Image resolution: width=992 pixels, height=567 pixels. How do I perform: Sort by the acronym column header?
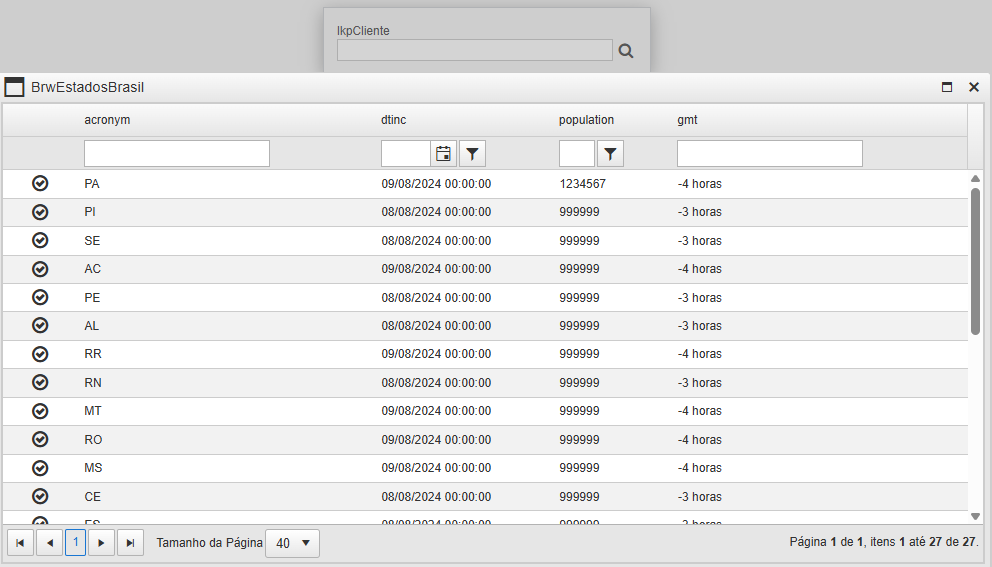coord(107,120)
